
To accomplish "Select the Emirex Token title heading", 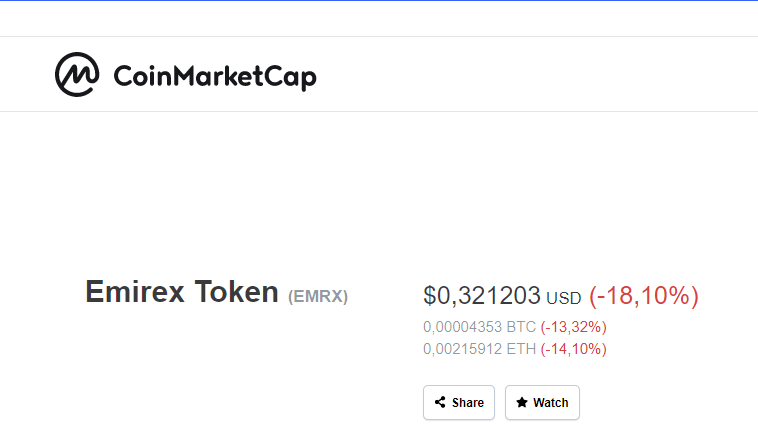I will pyautogui.click(x=182, y=292).
